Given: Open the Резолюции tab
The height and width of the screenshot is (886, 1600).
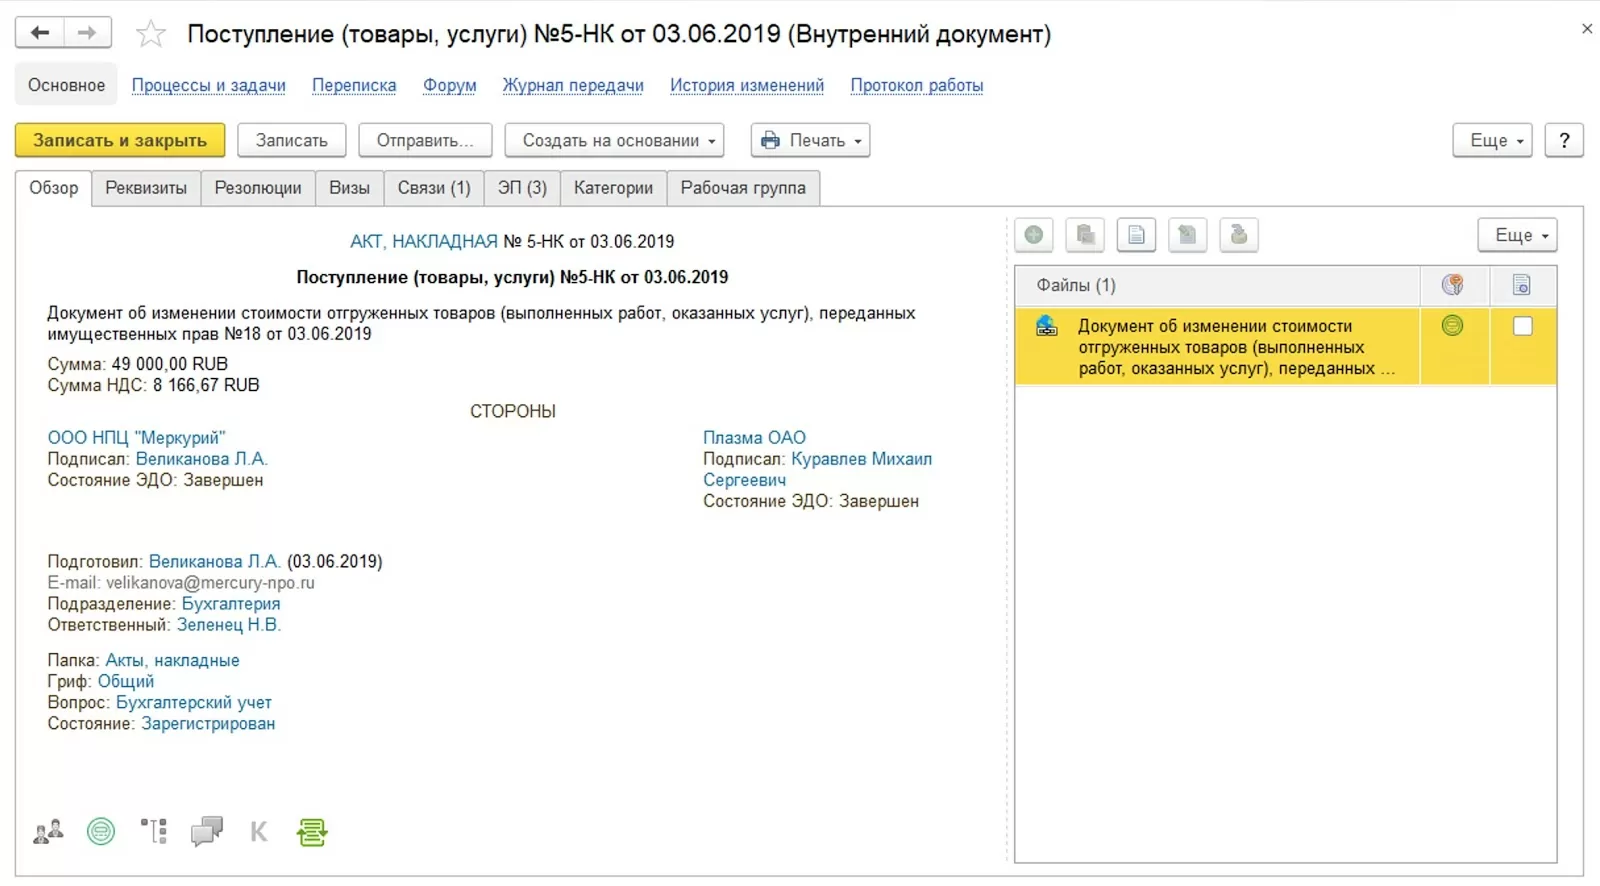Looking at the screenshot, I should 258,188.
